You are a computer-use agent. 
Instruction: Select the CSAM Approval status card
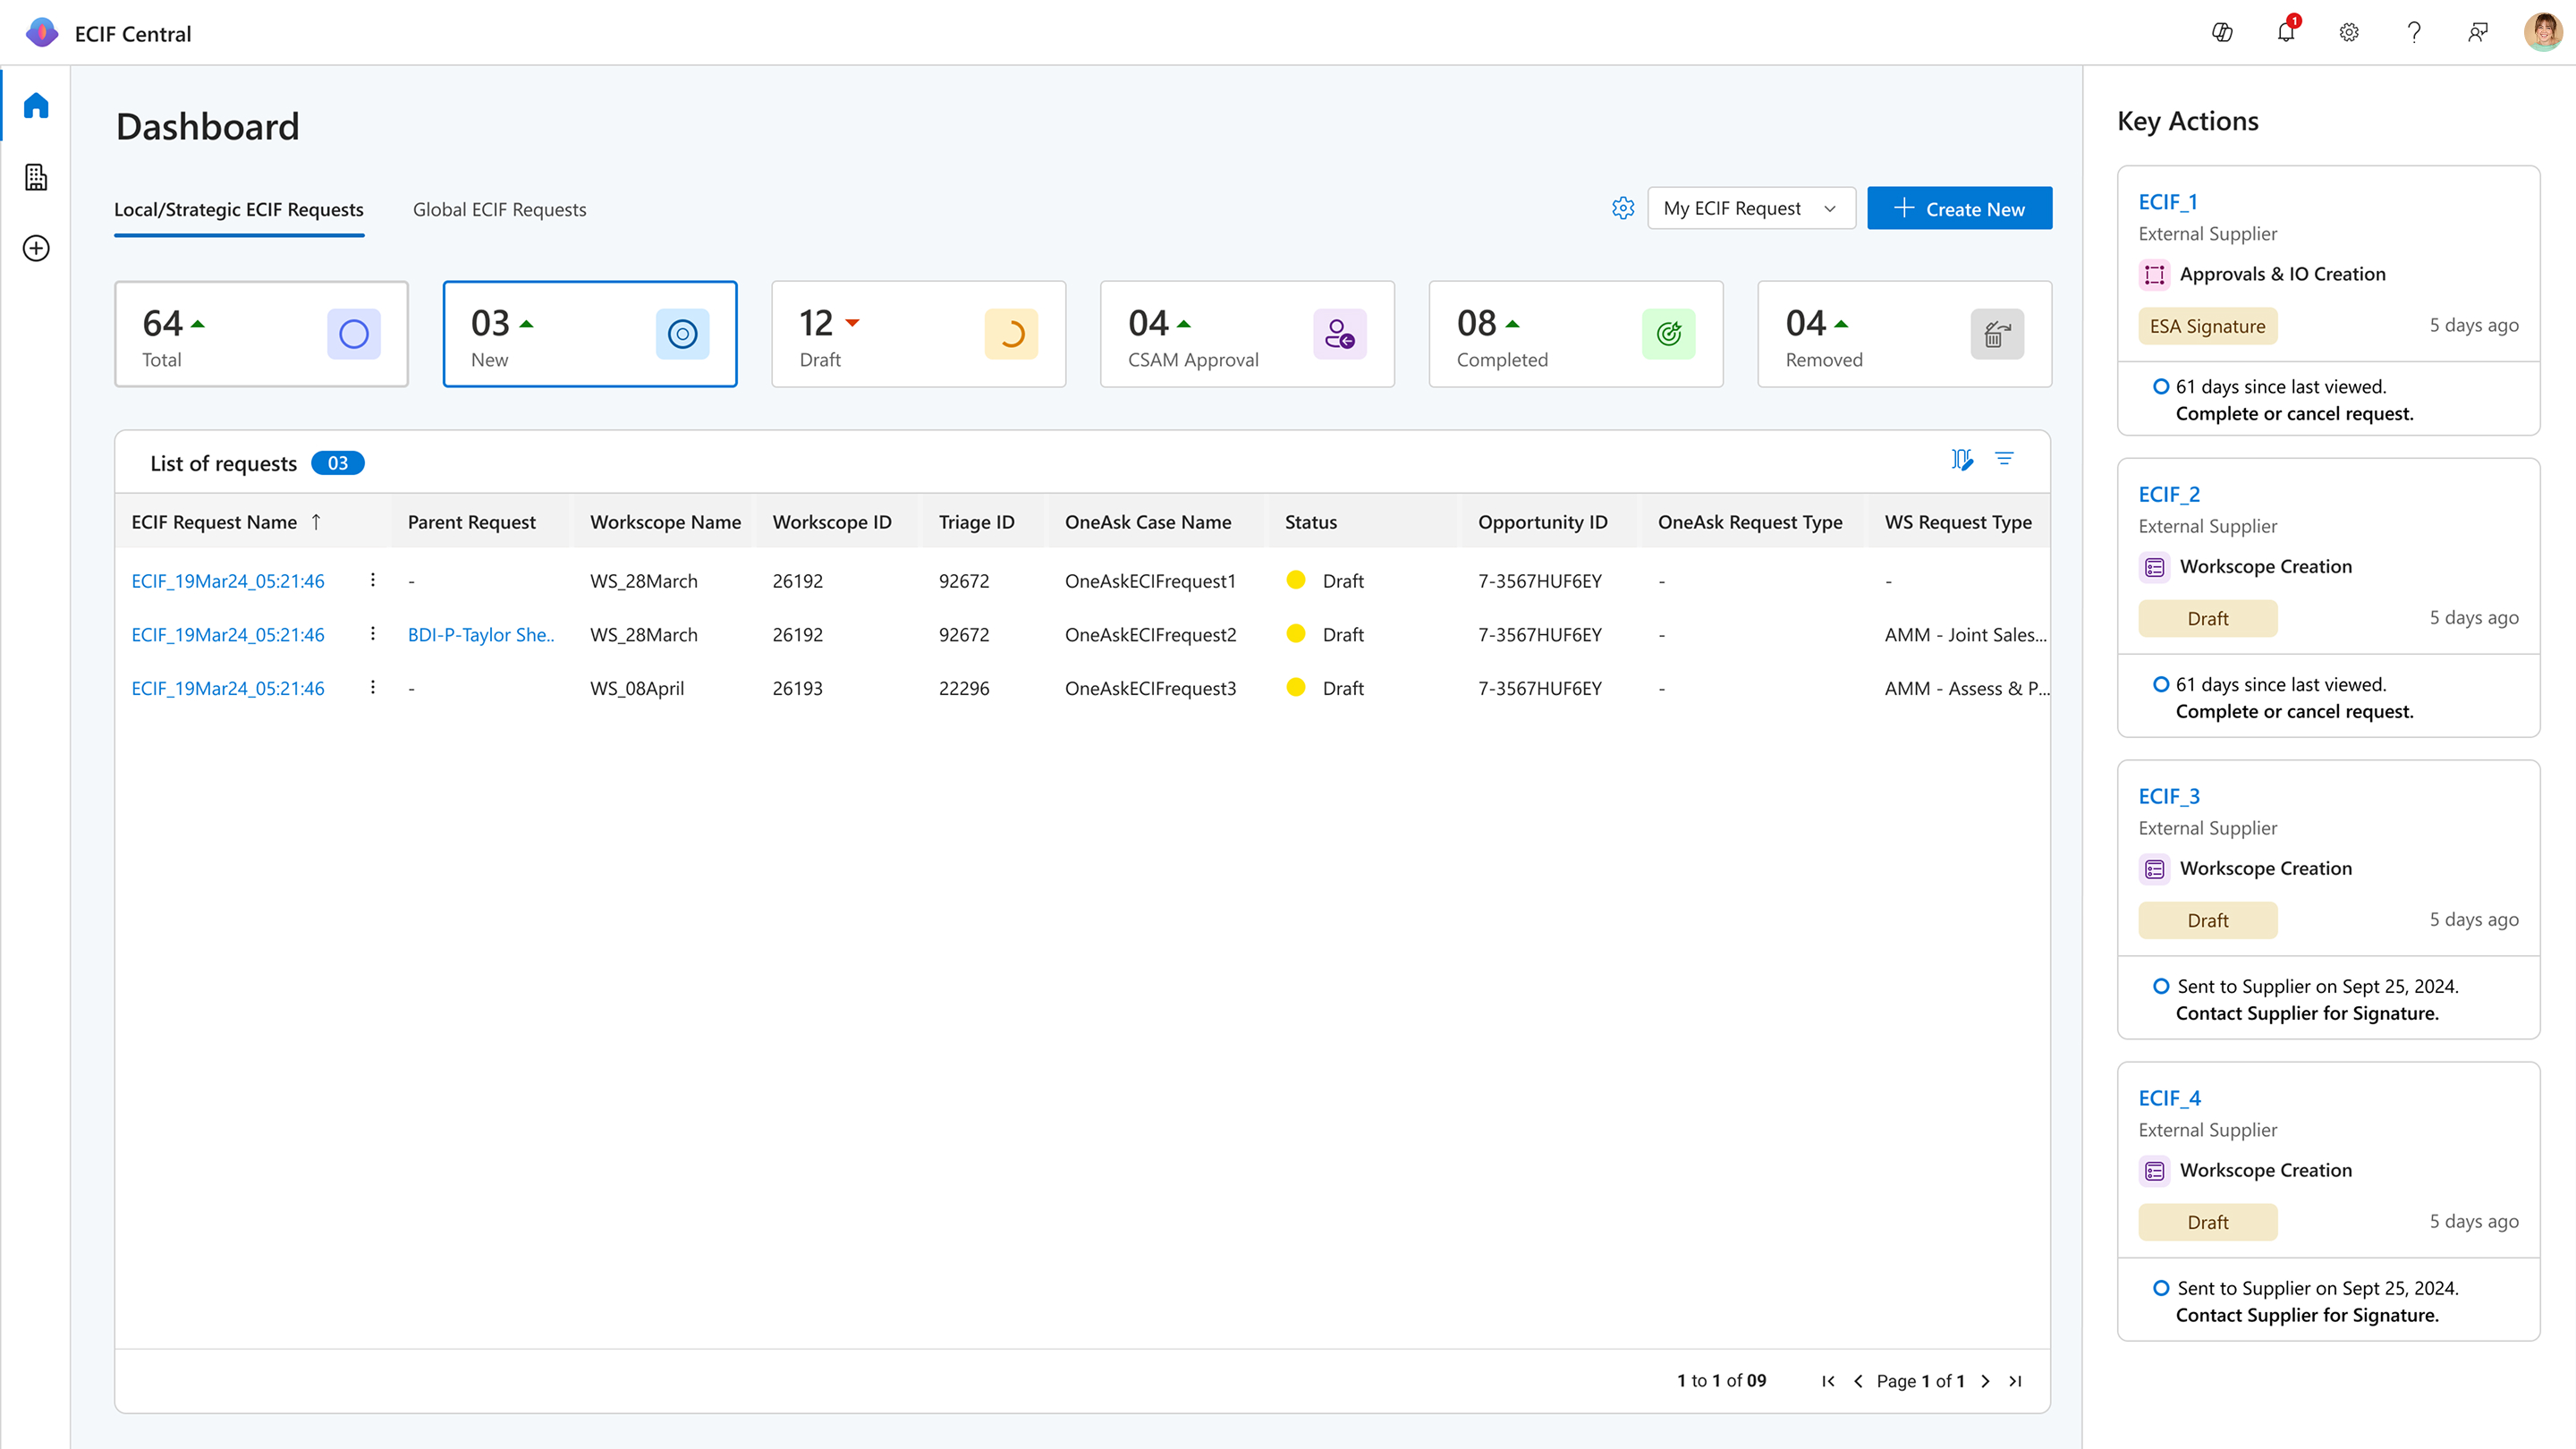coord(1246,334)
